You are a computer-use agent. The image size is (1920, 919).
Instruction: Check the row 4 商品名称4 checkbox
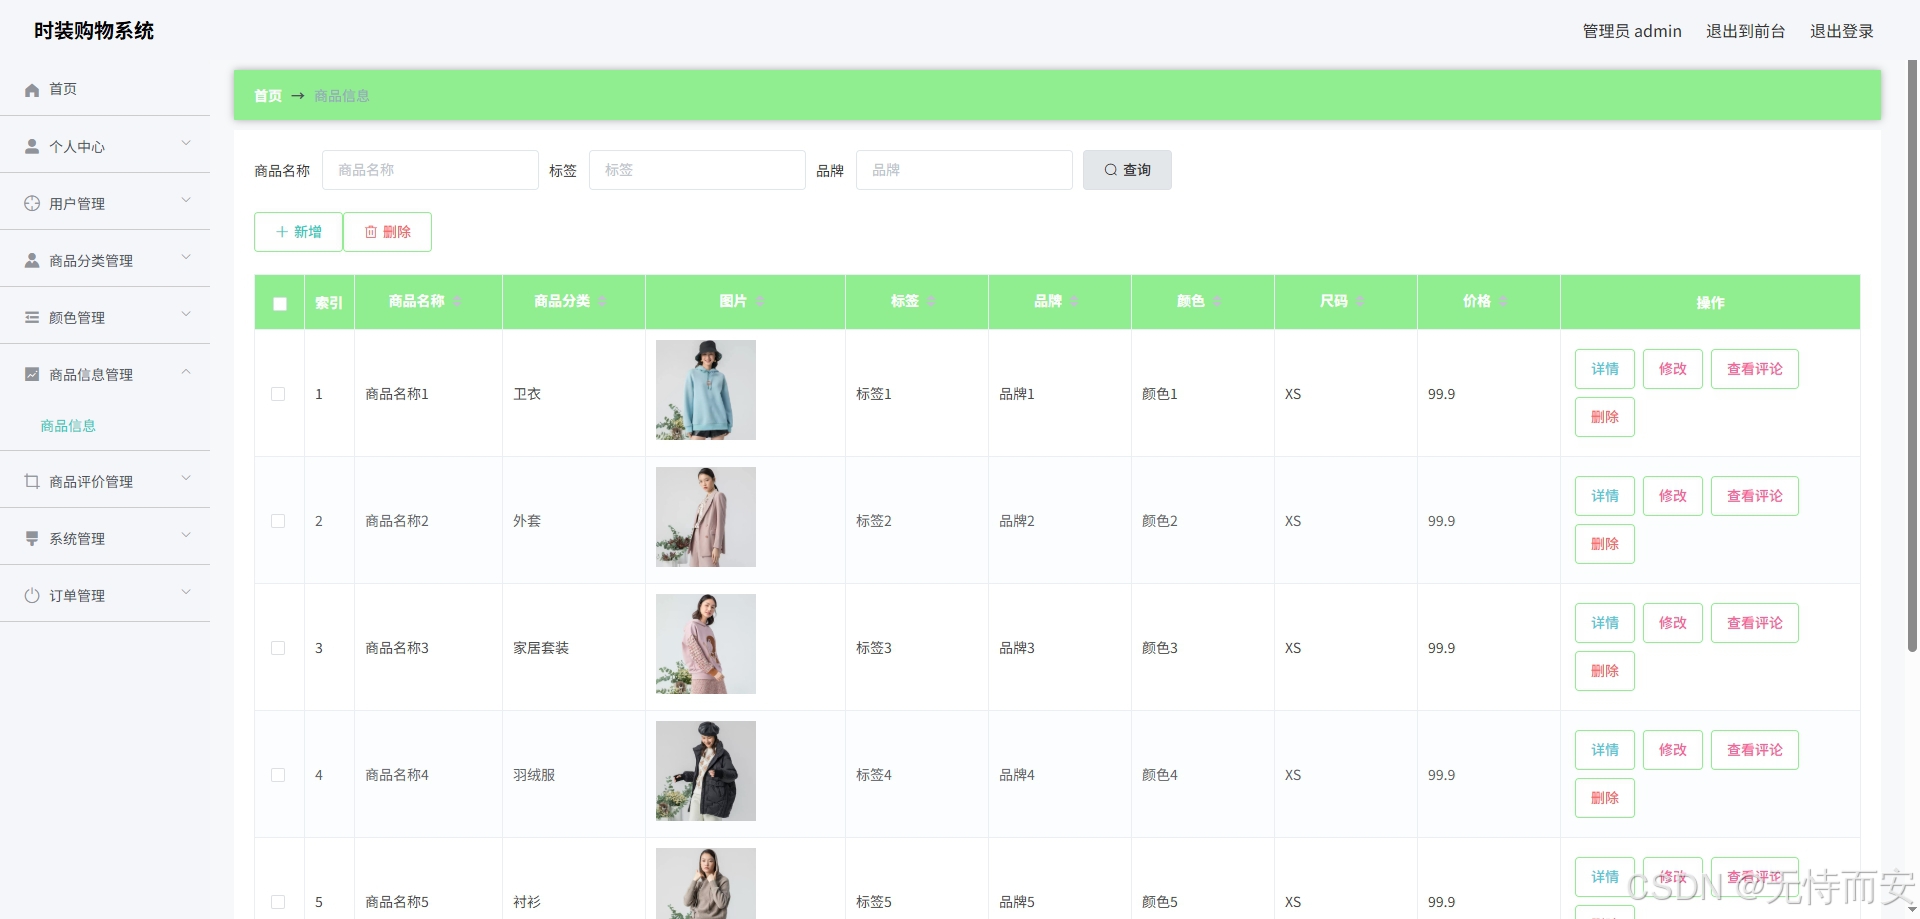coord(278,775)
